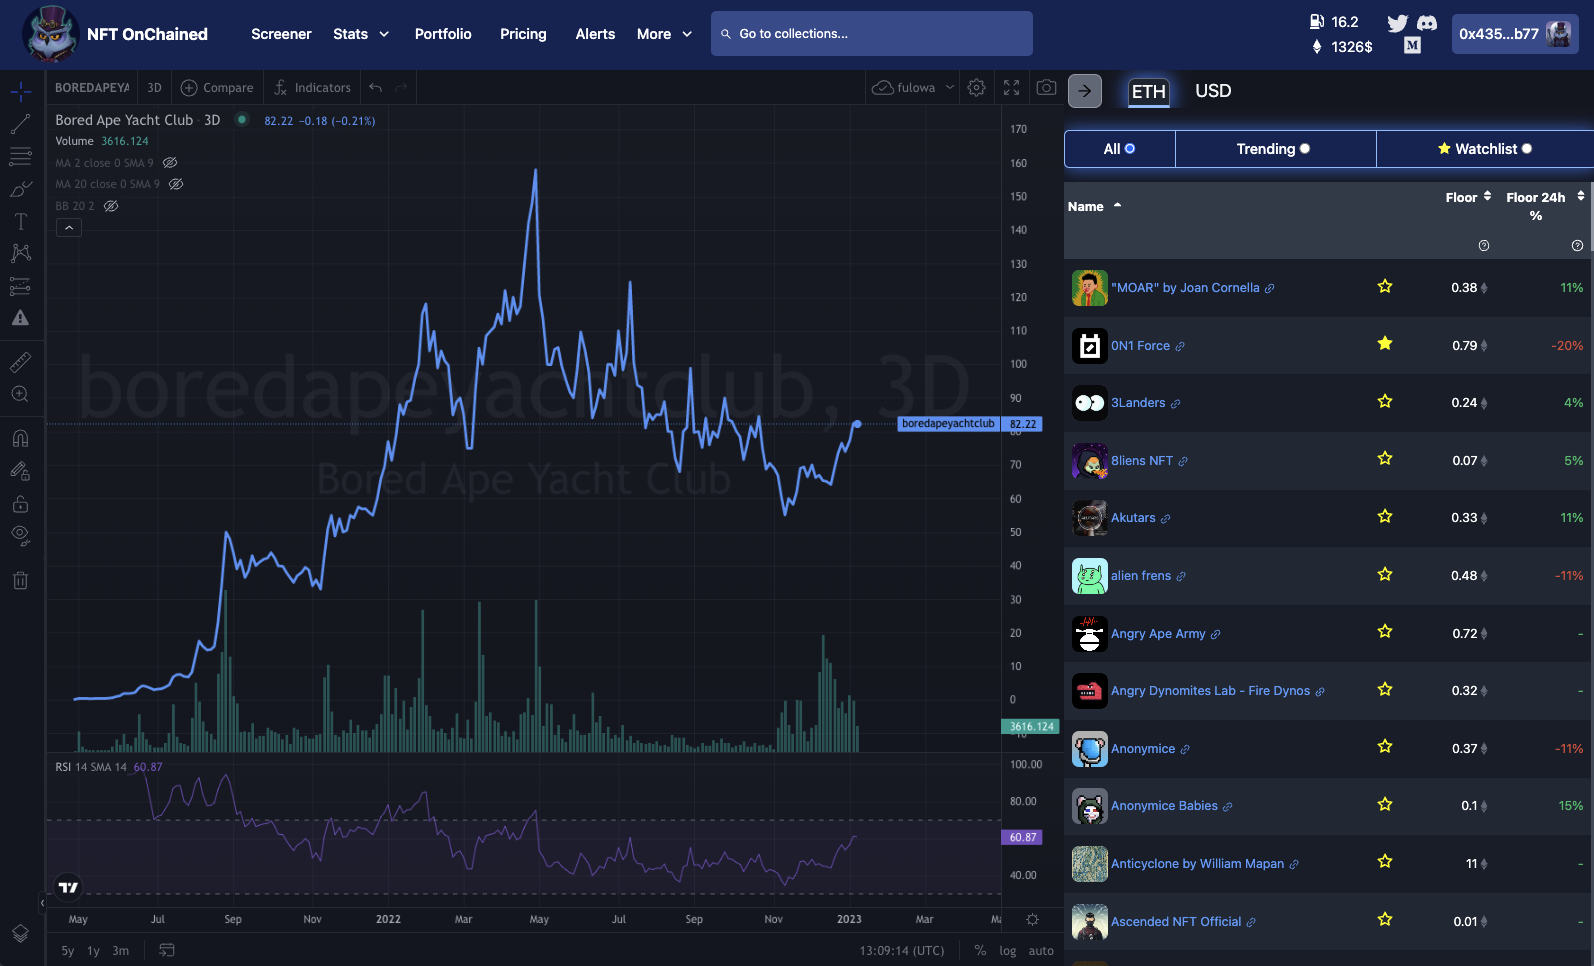Lock all drawing tools
The image size is (1594, 966).
click(x=21, y=503)
